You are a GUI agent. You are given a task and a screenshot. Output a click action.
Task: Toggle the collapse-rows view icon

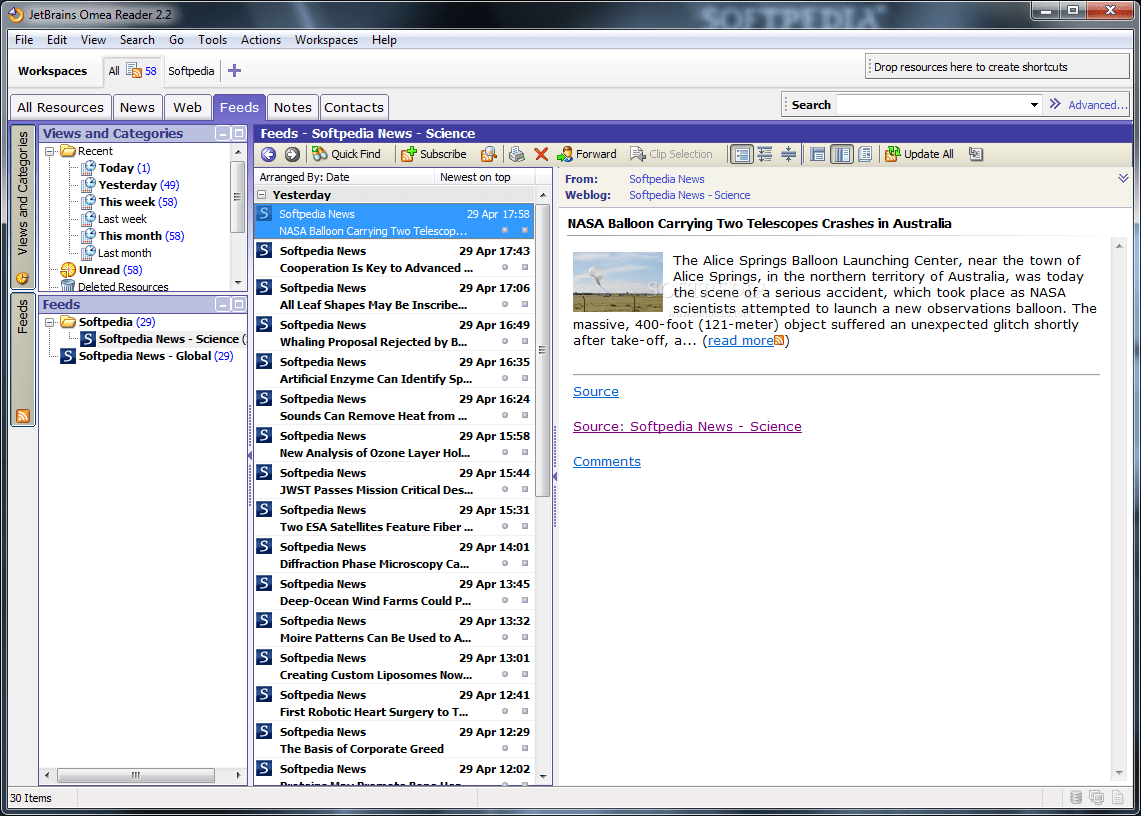point(788,154)
